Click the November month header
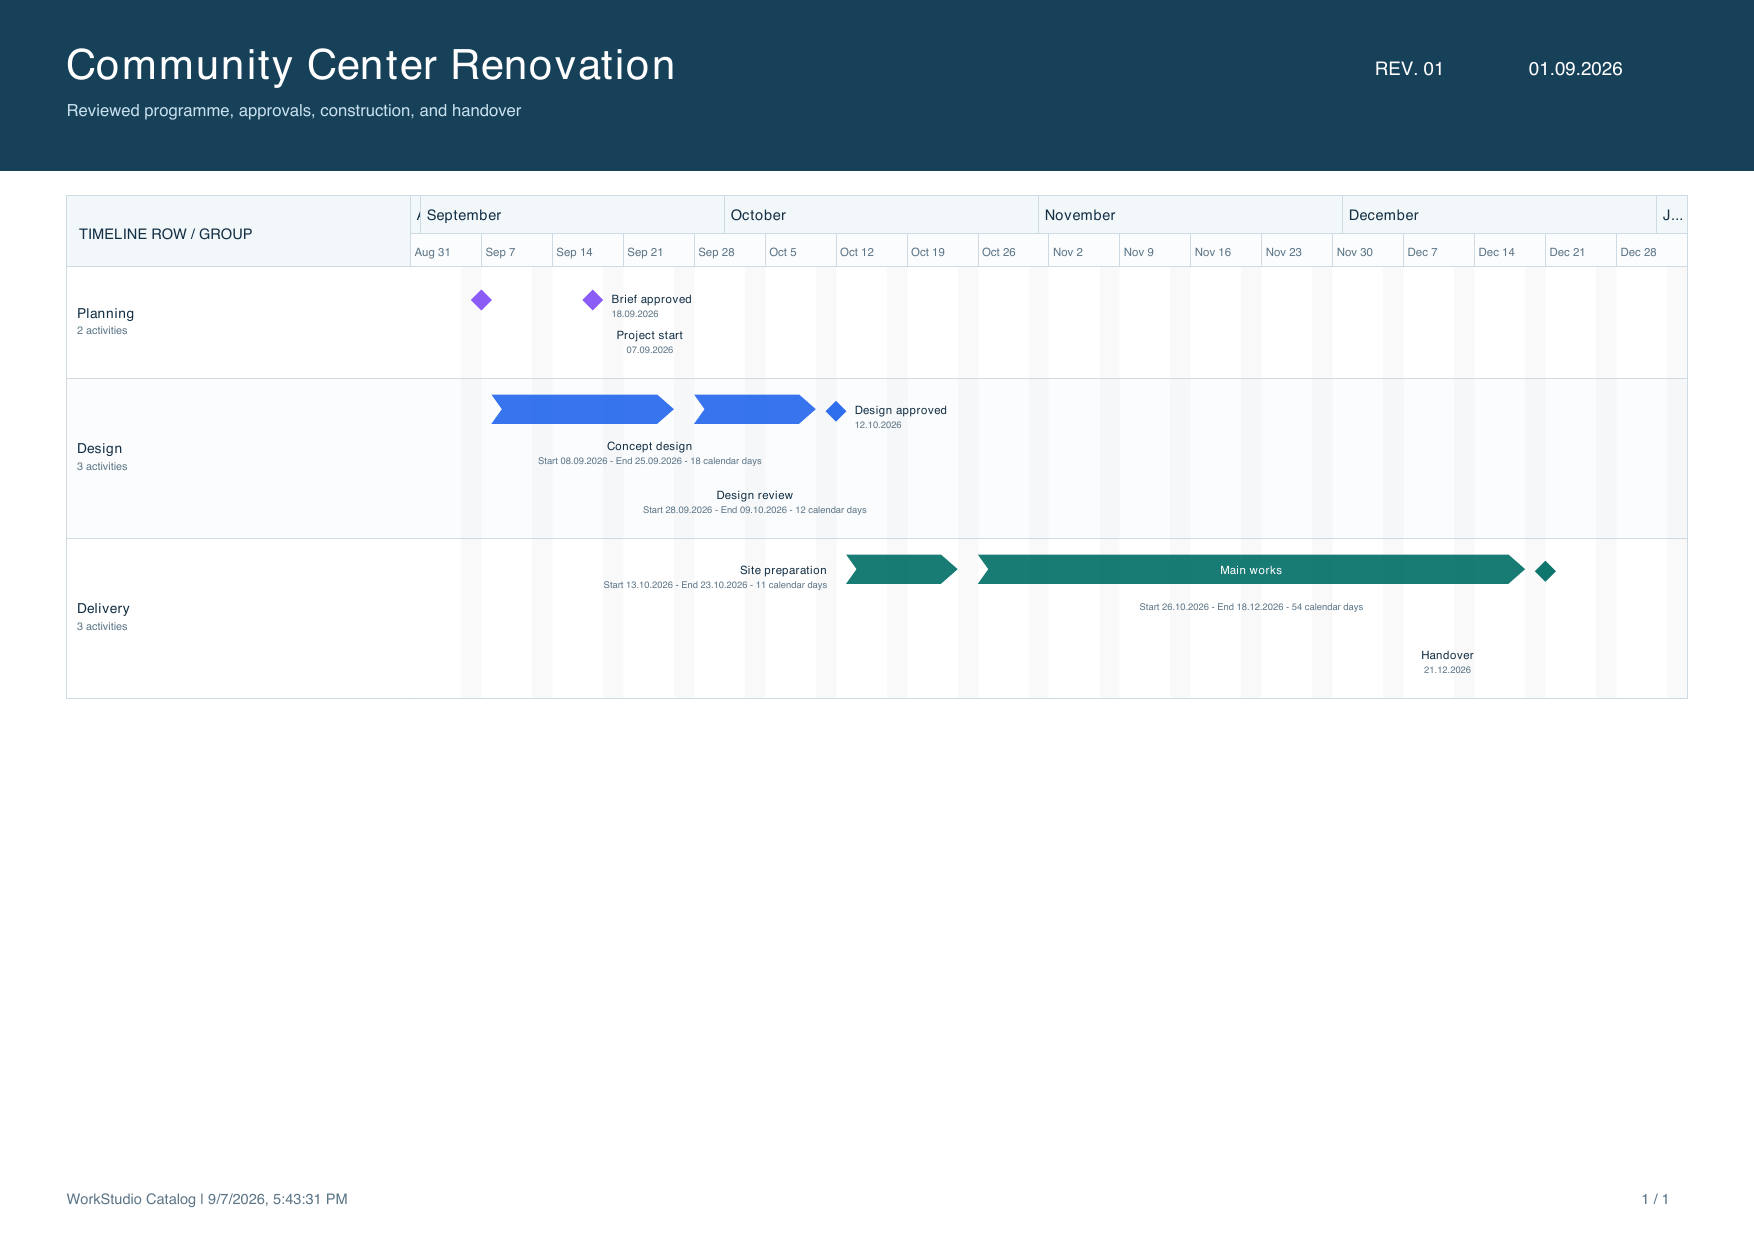 coord(1190,215)
